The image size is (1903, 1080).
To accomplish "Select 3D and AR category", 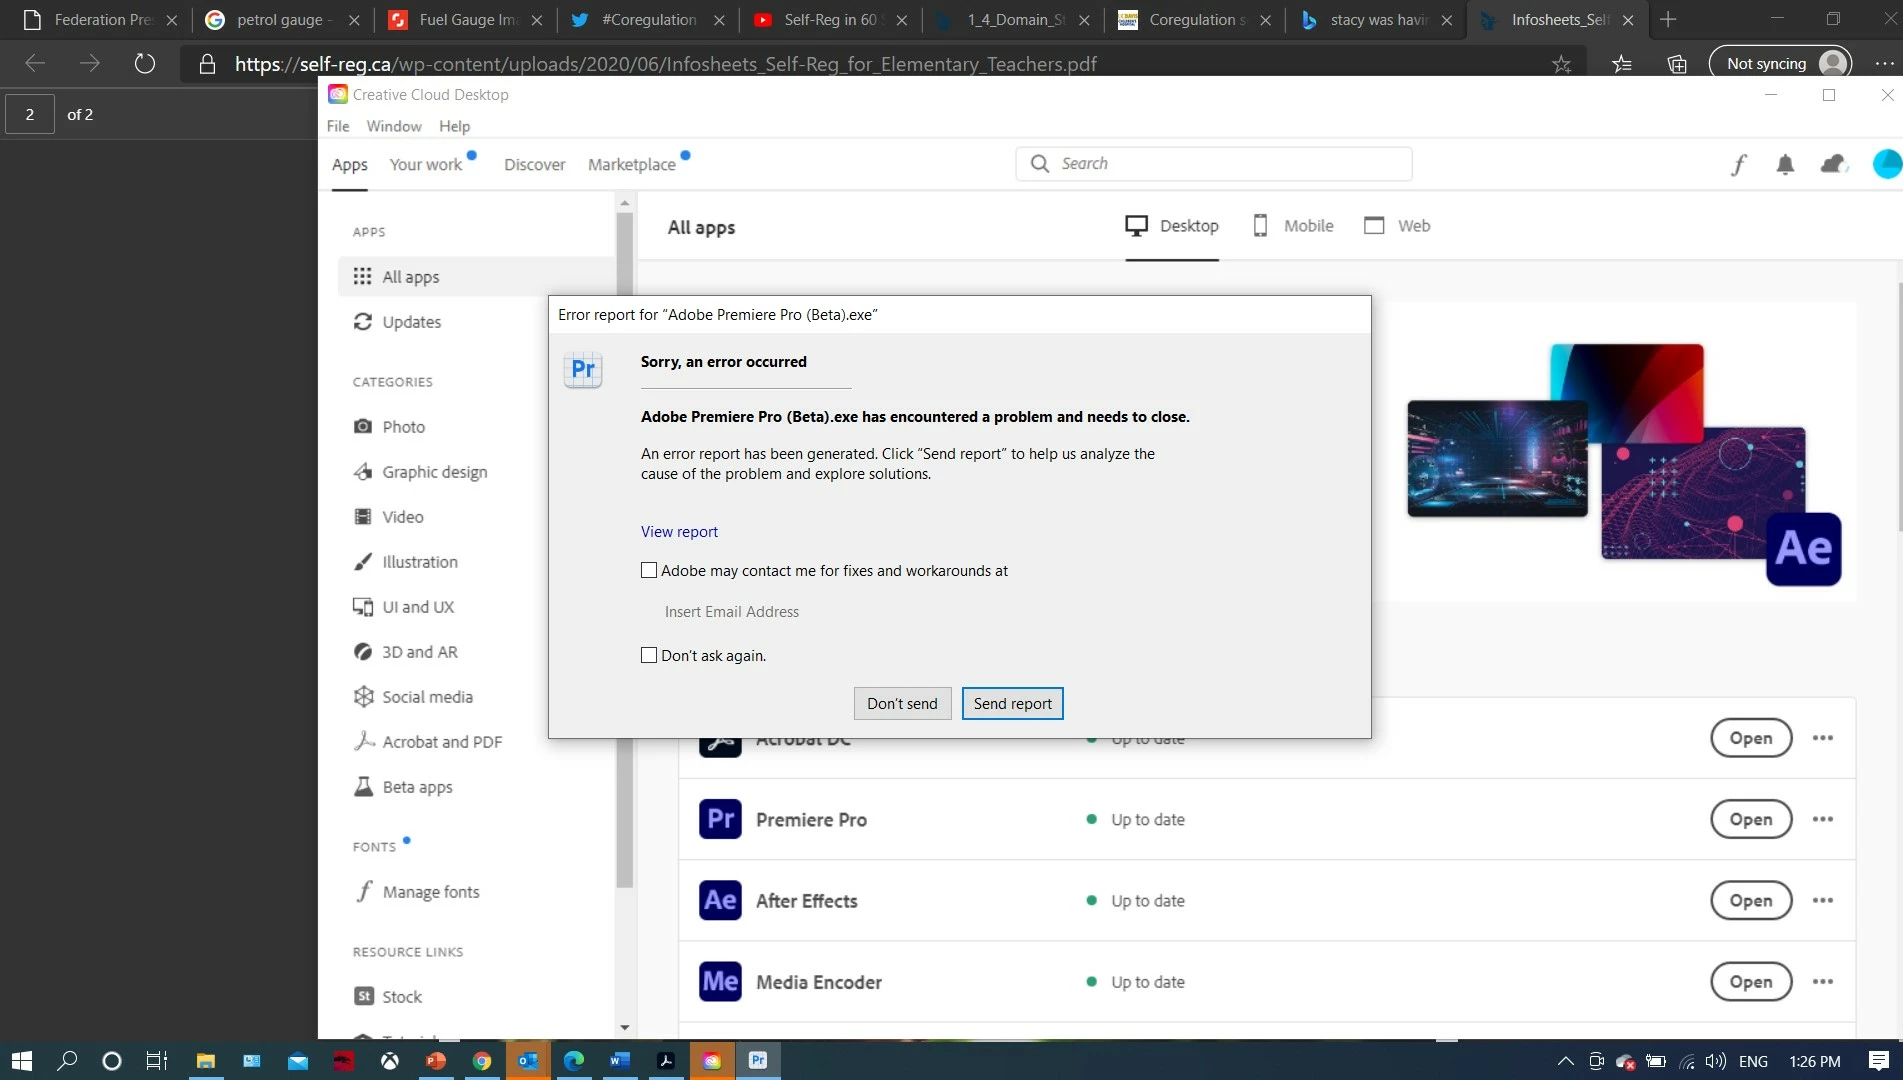I will (419, 652).
